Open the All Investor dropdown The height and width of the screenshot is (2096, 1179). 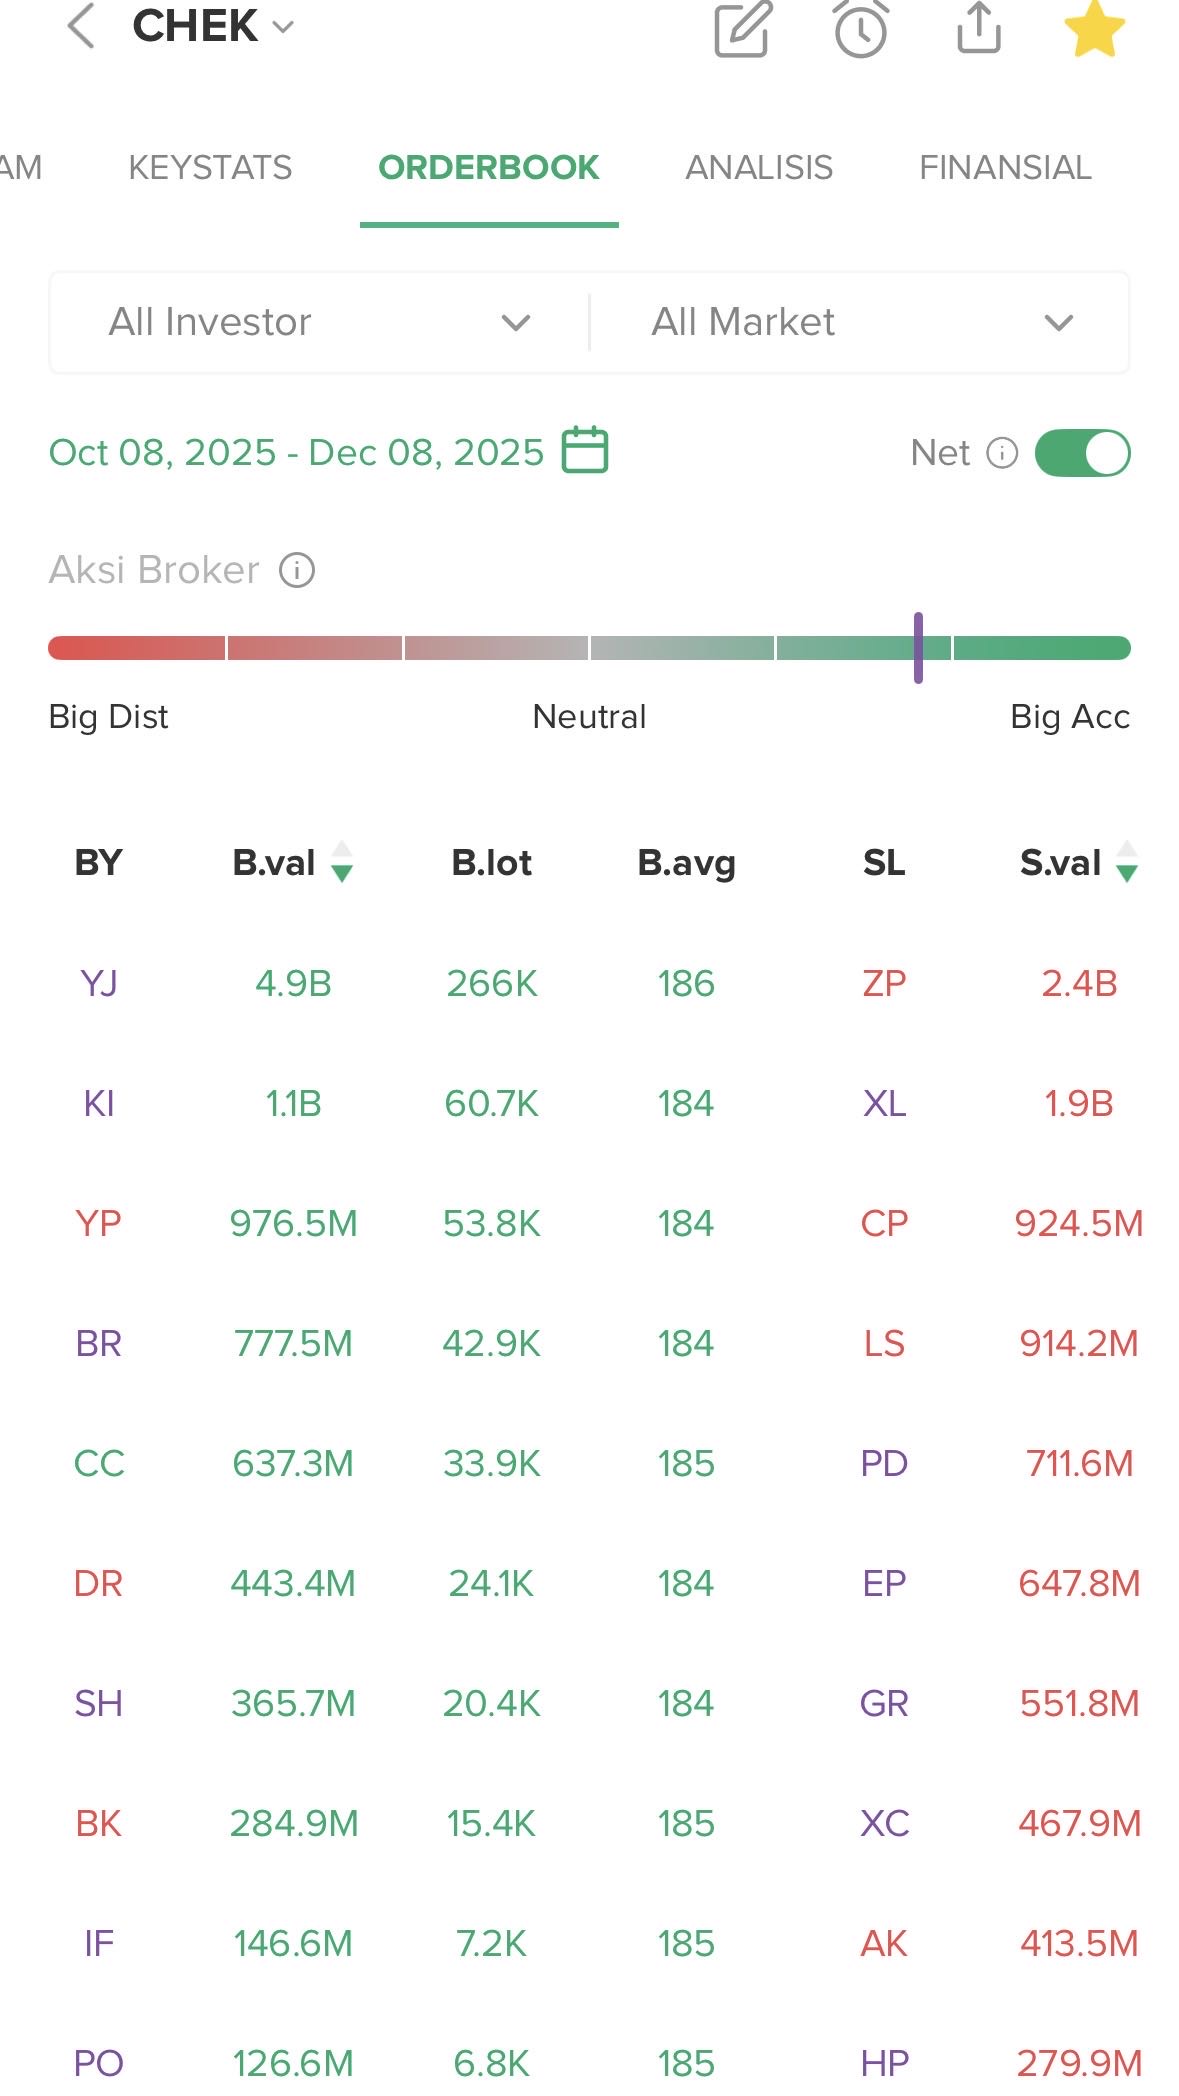320,322
